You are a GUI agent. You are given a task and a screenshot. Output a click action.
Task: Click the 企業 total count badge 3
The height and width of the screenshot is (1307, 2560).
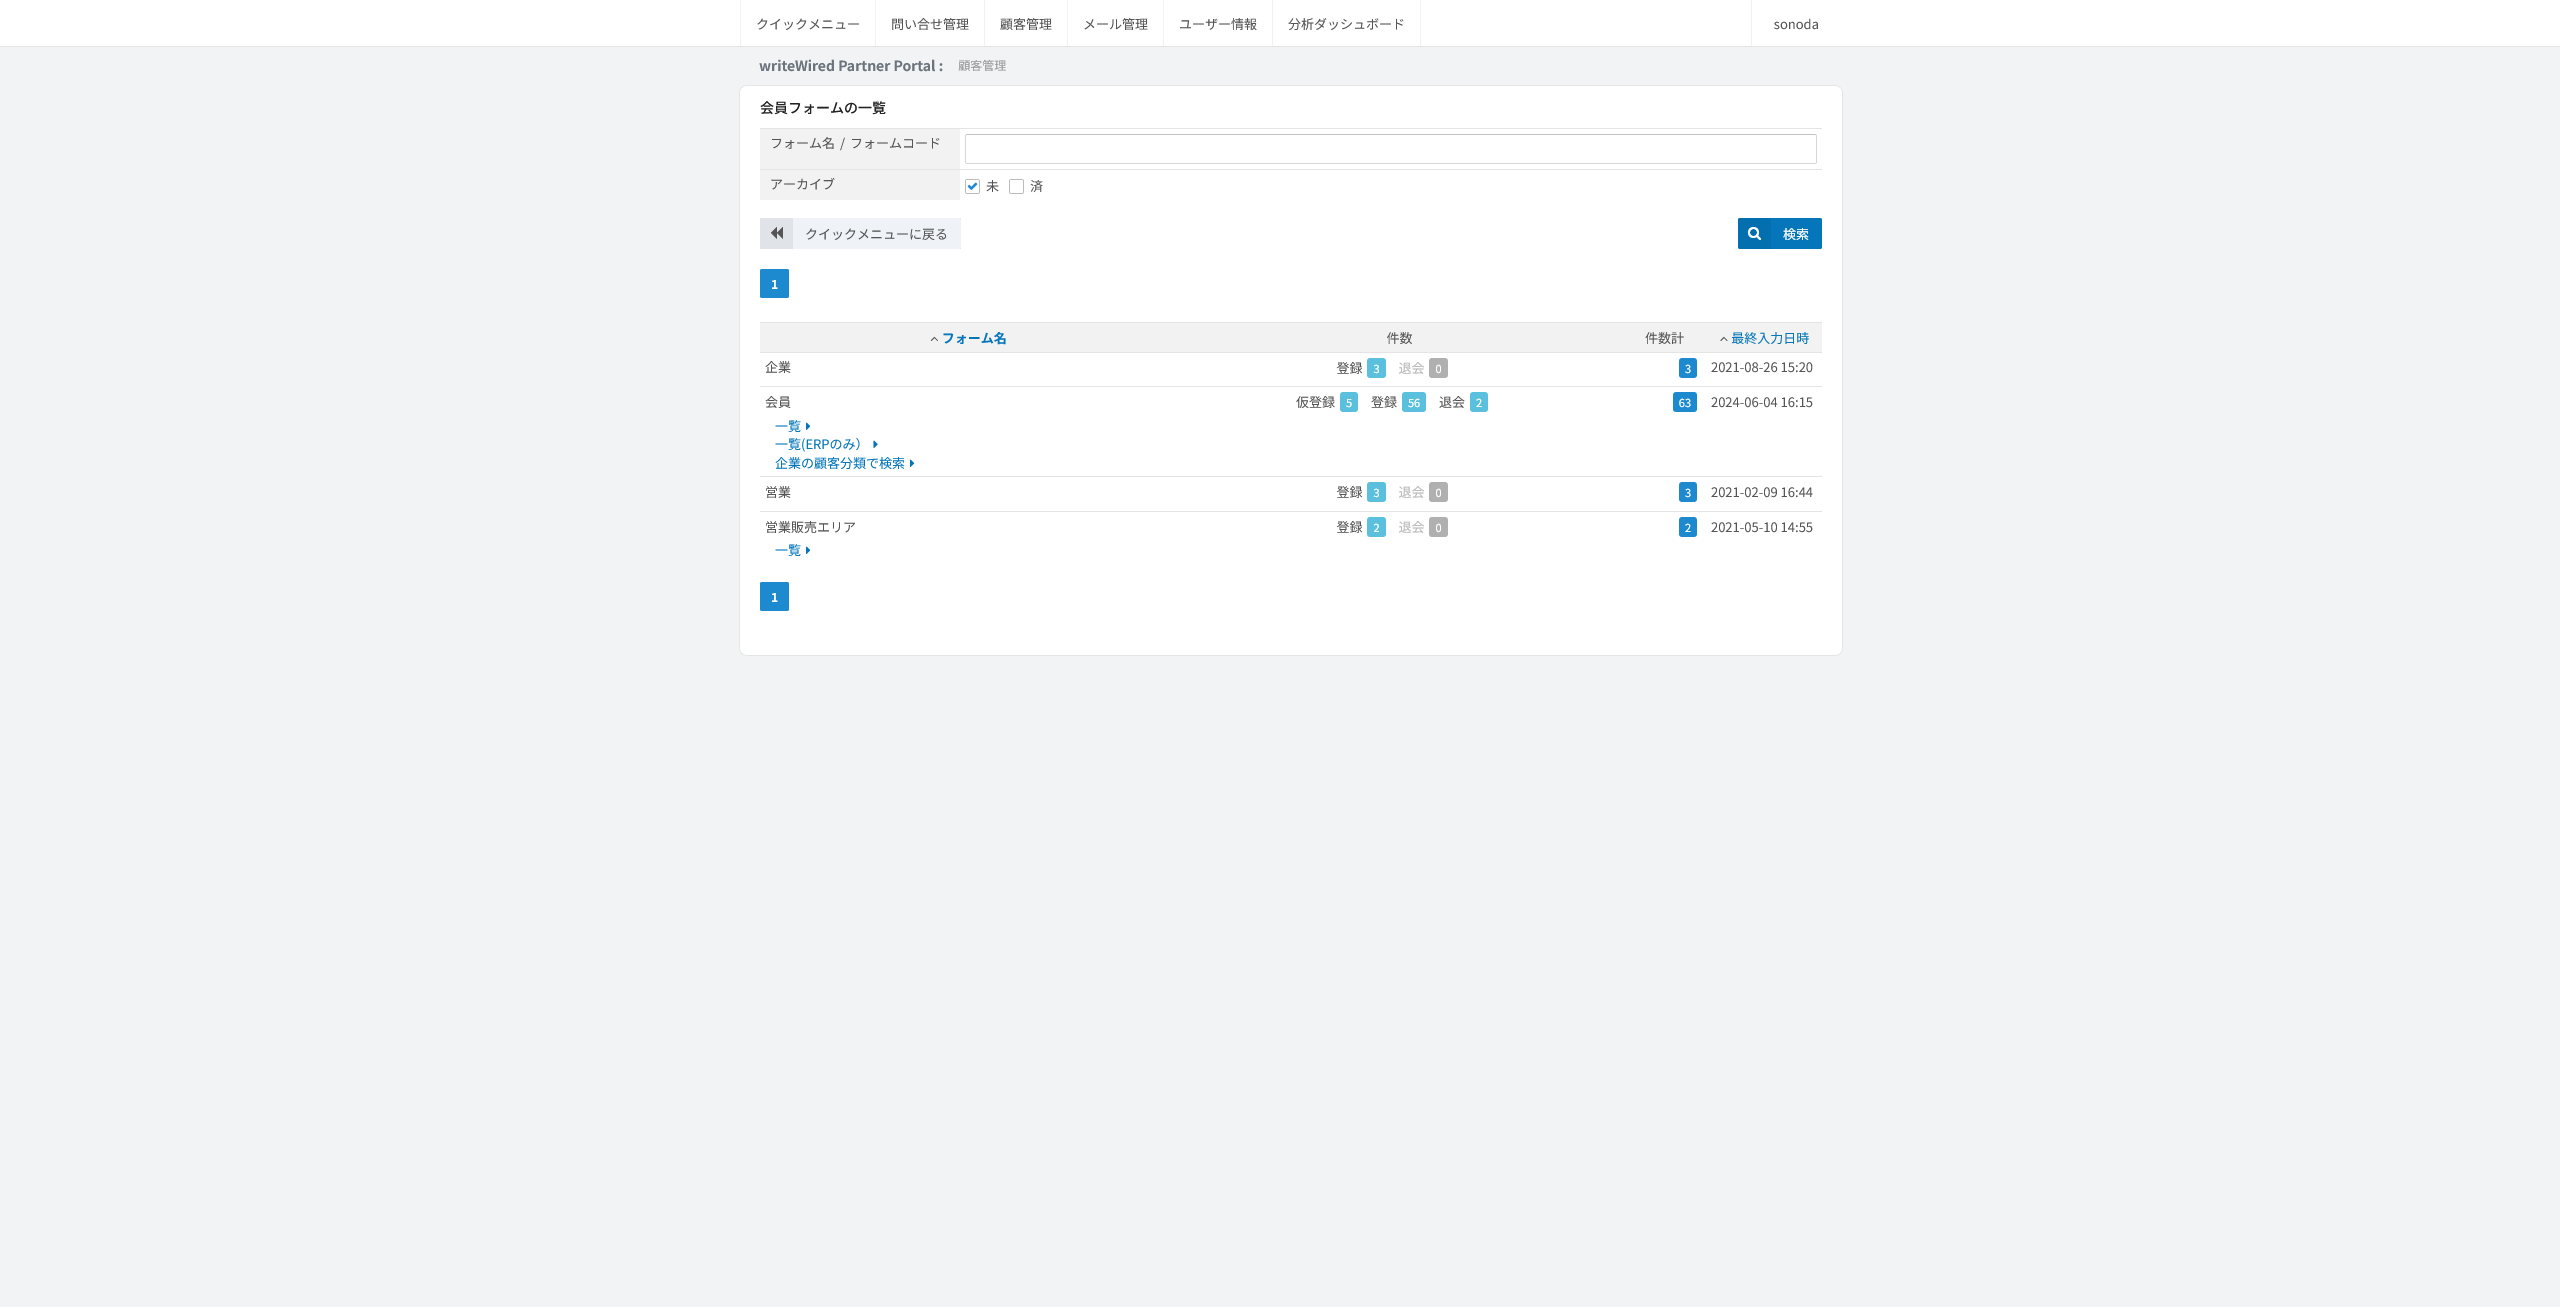(1687, 368)
